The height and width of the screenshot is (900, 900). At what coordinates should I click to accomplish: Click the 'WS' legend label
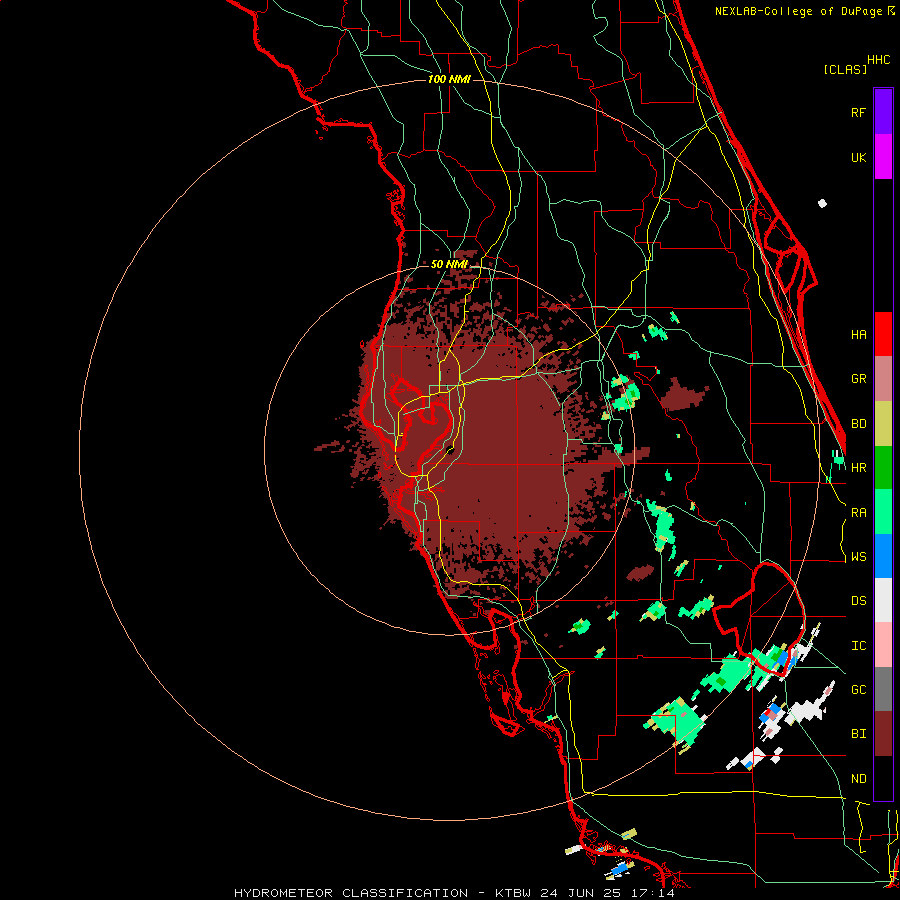(x=859, y=556)
